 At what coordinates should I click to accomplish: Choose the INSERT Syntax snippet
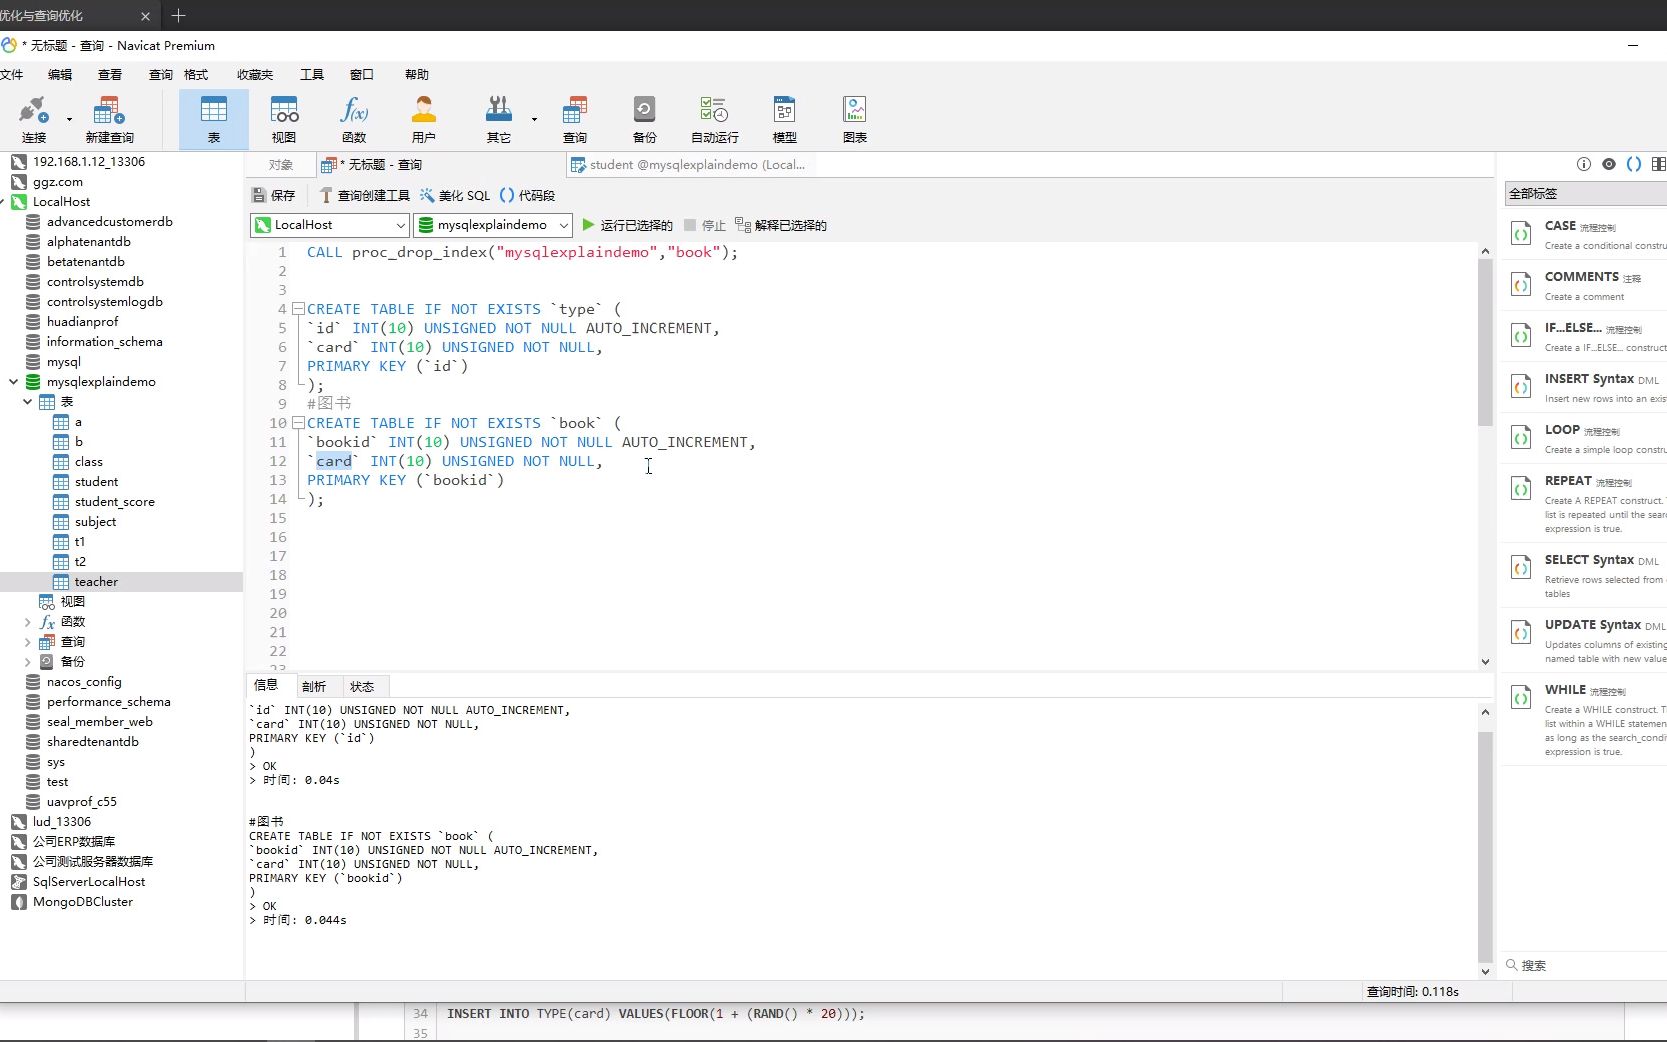[1586, 387]
